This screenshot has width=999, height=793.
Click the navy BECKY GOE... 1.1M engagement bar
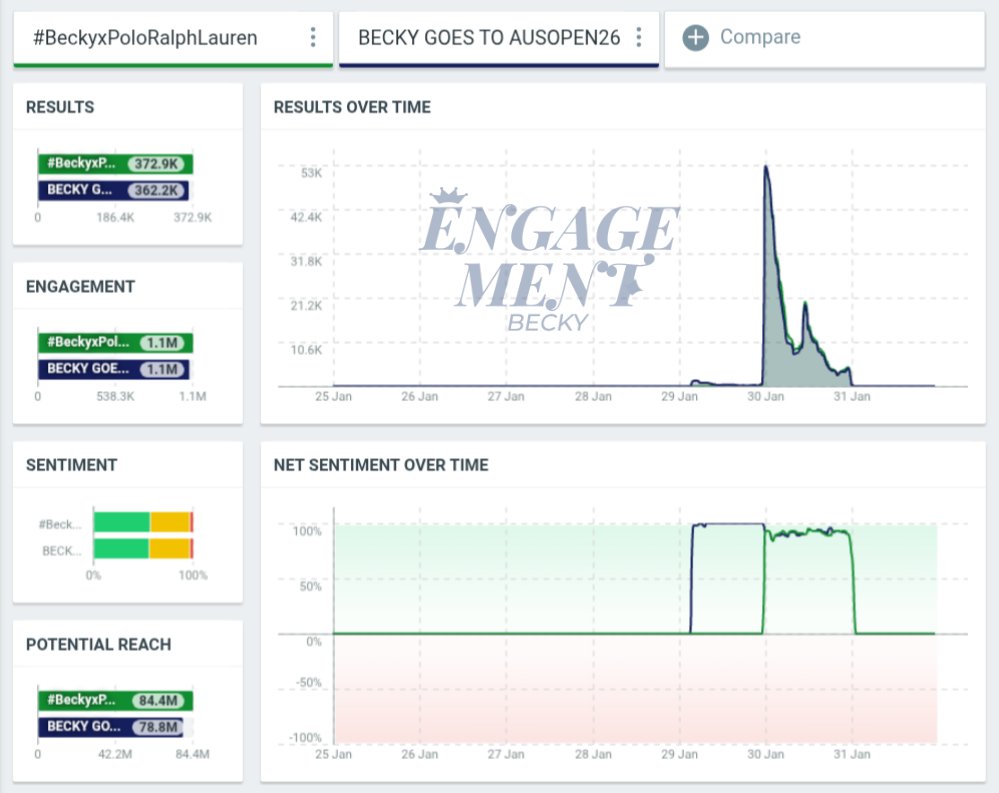click(113, 369)
